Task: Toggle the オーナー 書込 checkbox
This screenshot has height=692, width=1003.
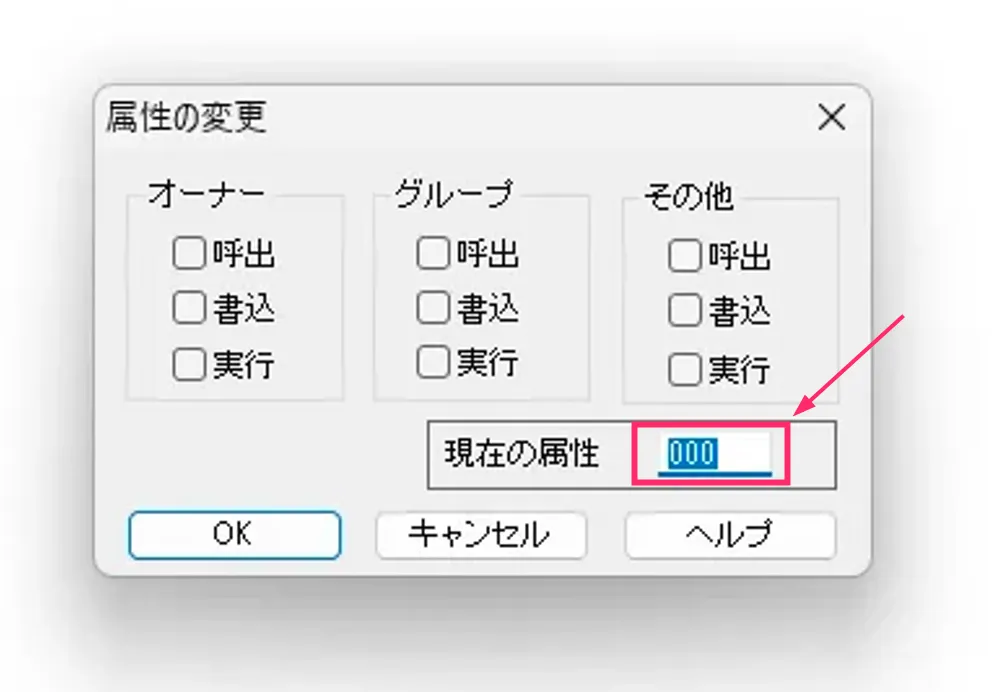Action: point(188,310)
